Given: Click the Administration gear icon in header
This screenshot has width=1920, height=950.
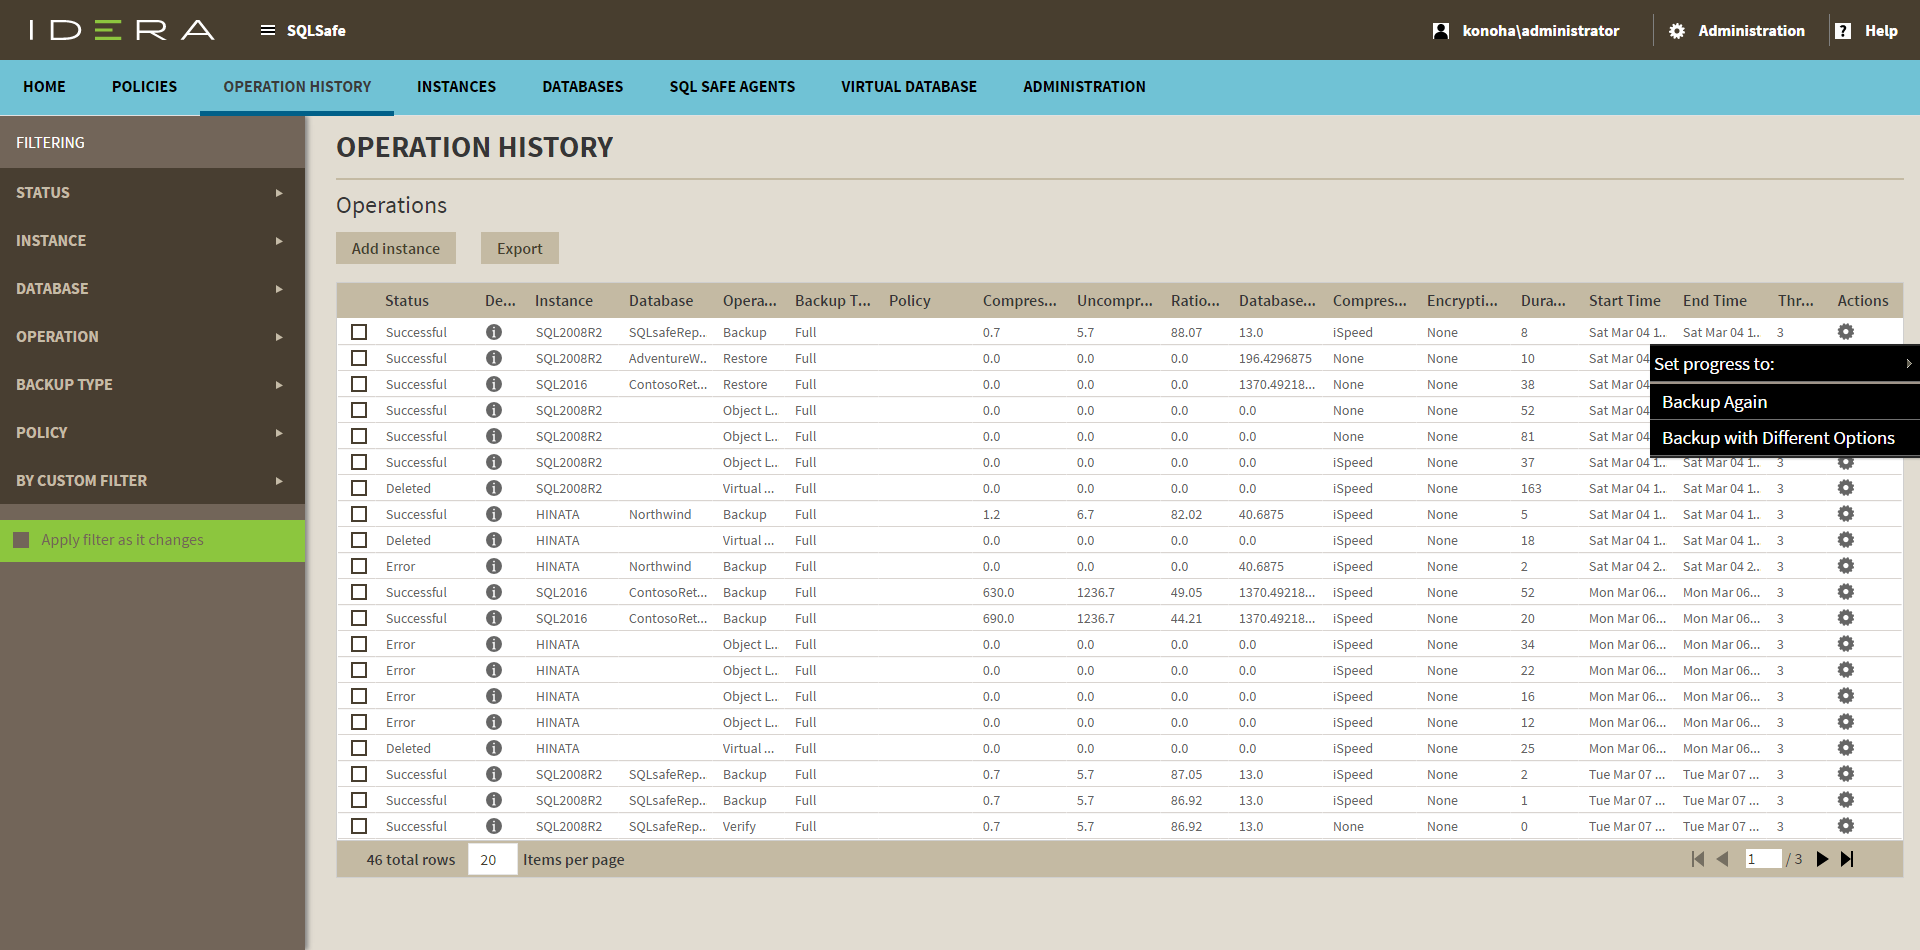Looking at the screenshot, I should point(1677,31).
